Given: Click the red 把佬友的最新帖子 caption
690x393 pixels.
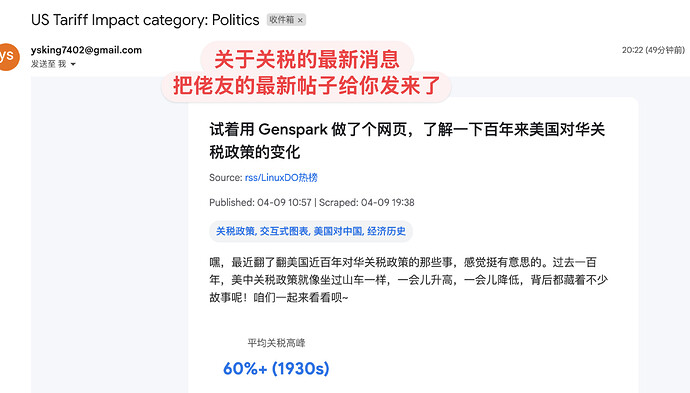Looking at the screenshot, I should click(307, 85).
